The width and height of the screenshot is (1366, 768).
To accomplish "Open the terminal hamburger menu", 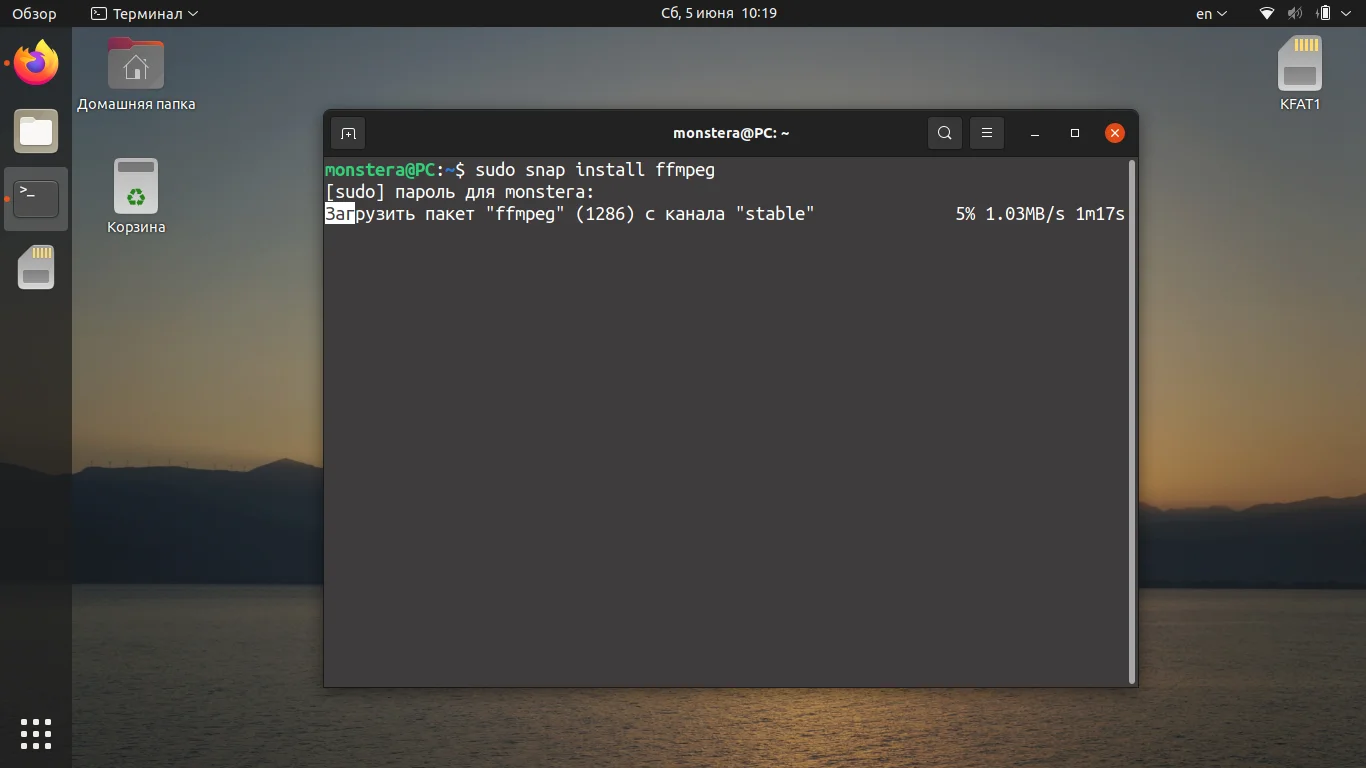I will [x=987, y=132].
